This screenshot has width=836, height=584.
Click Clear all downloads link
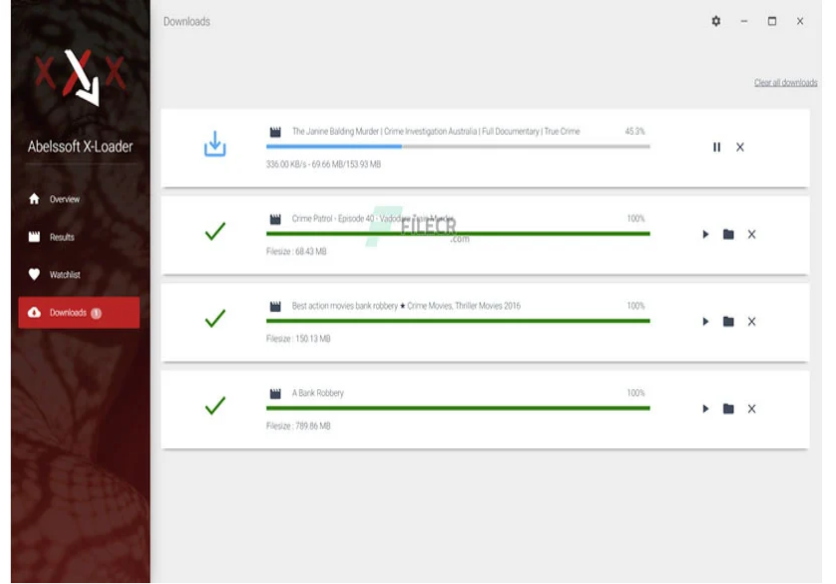pyautogui.click(x=785, y=83)
